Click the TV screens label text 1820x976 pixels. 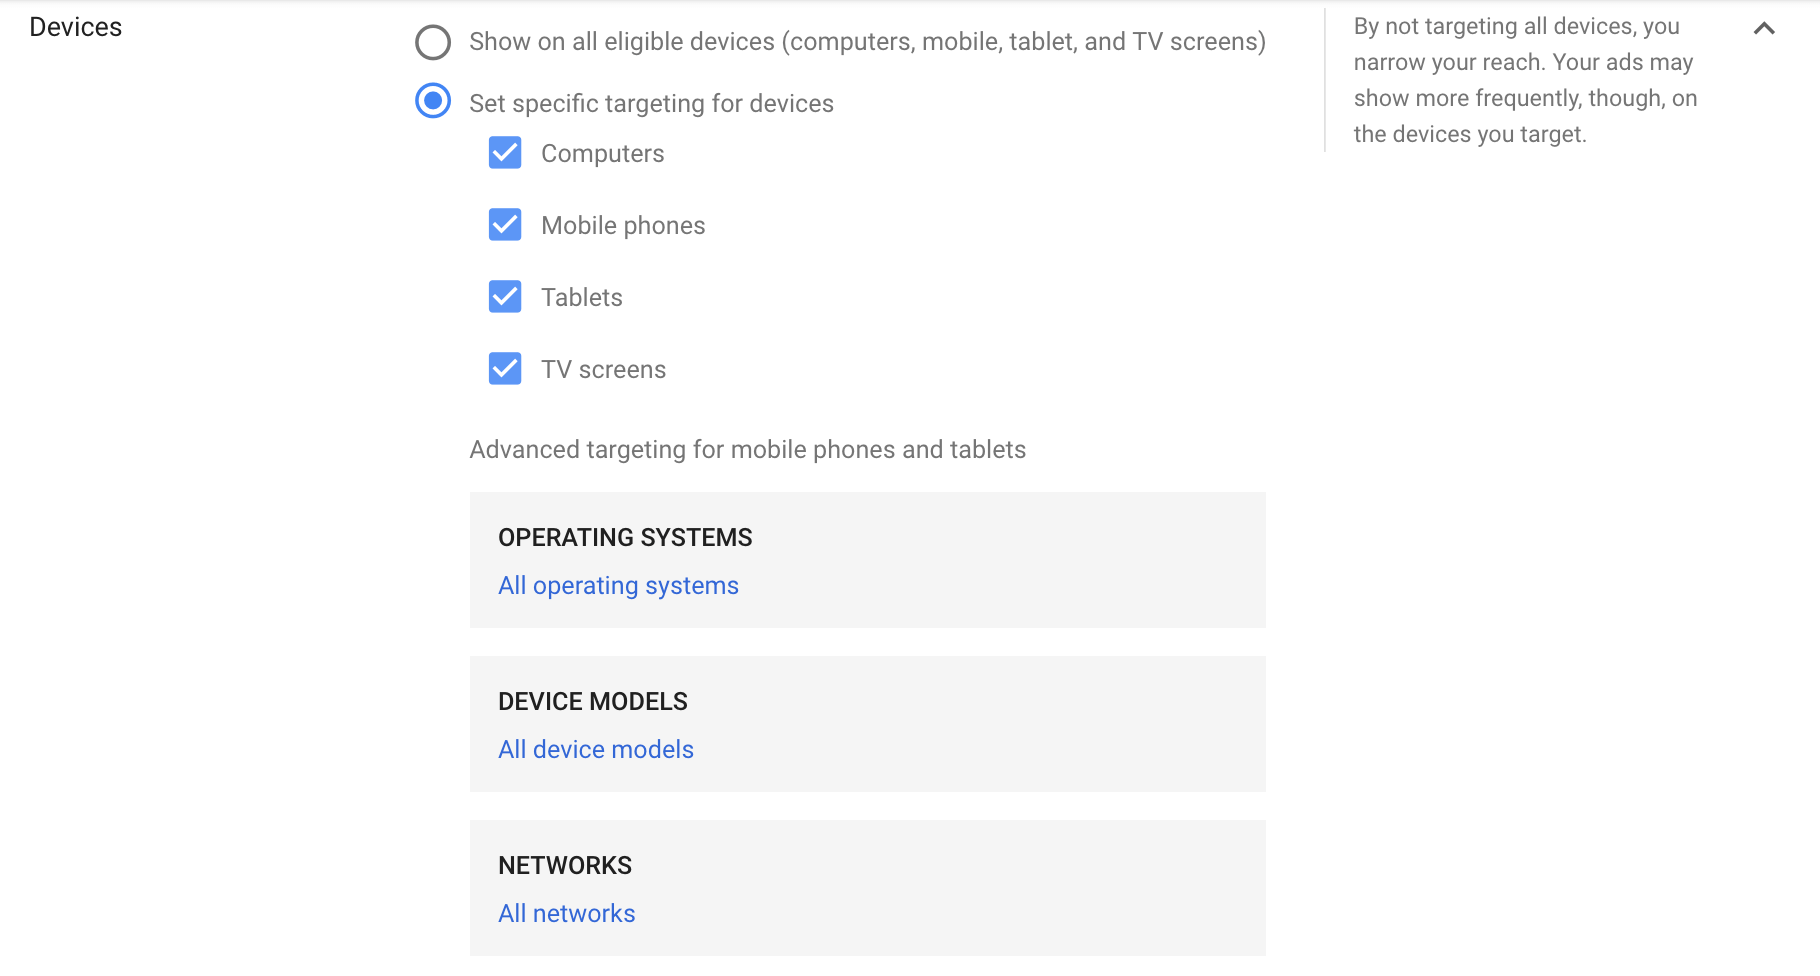[603, 369]
